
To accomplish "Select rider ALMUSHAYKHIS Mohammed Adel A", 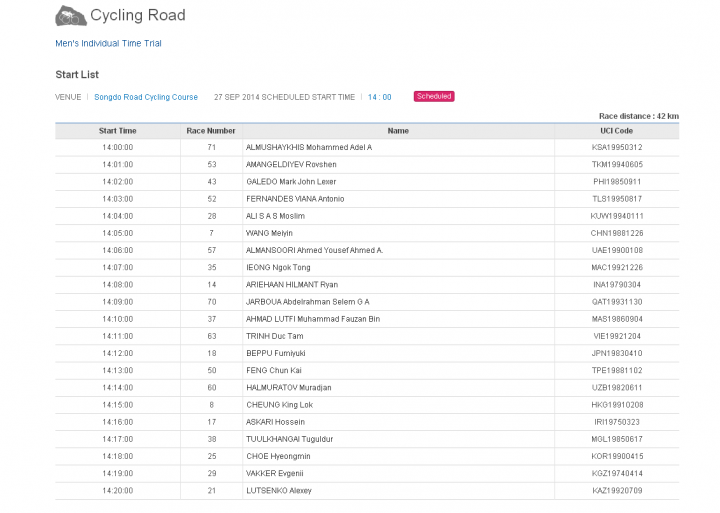I will point(309,147).
